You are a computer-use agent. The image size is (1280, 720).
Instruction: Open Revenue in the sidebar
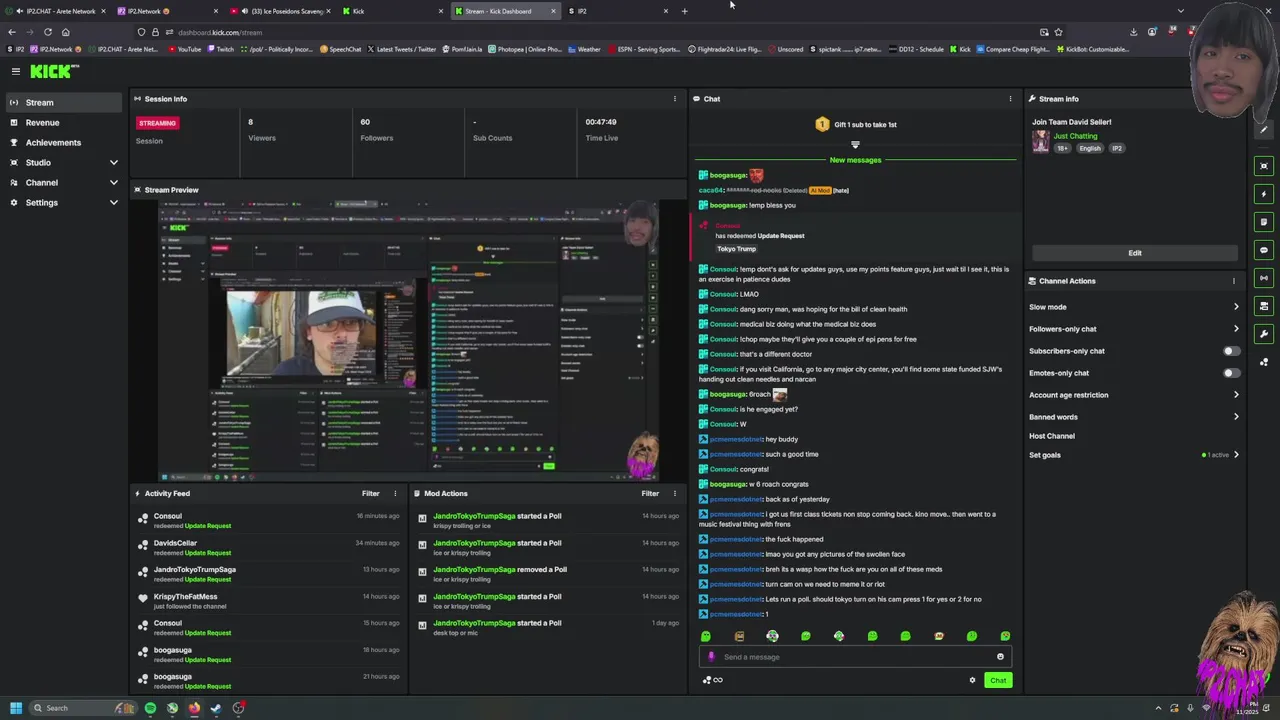[x=64, y=123]
